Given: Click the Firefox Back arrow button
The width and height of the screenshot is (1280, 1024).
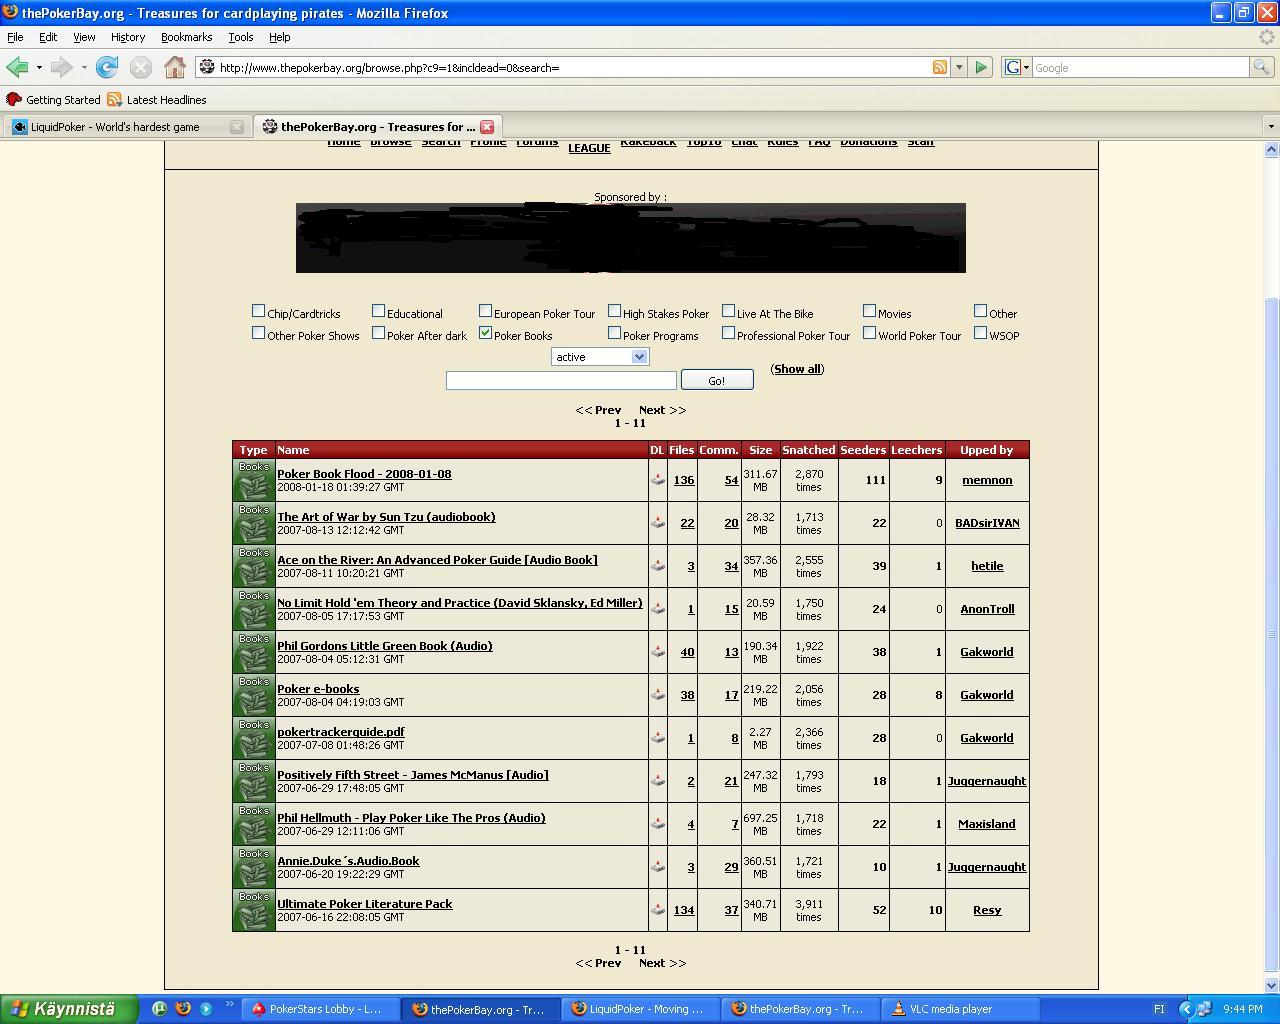Looking at the screenshot, I should [17, 67].
